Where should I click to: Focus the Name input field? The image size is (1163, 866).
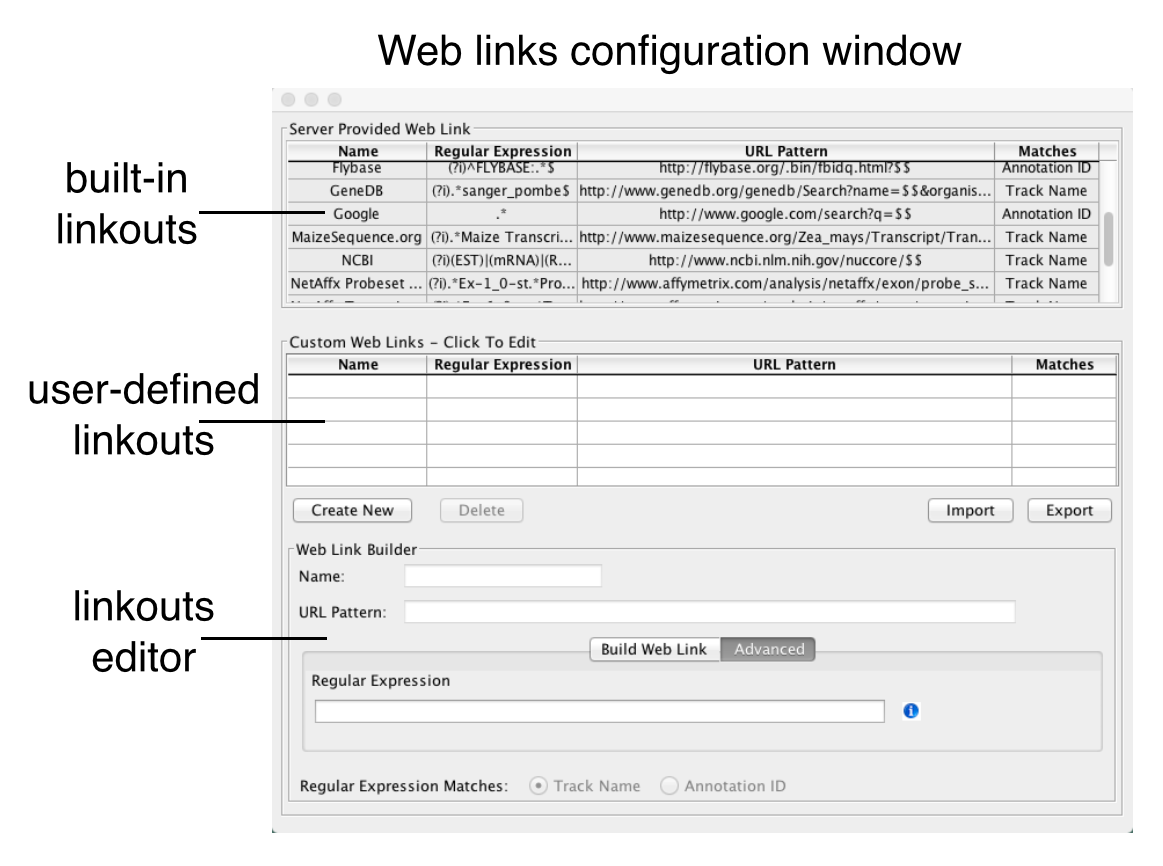pos(503,576)
